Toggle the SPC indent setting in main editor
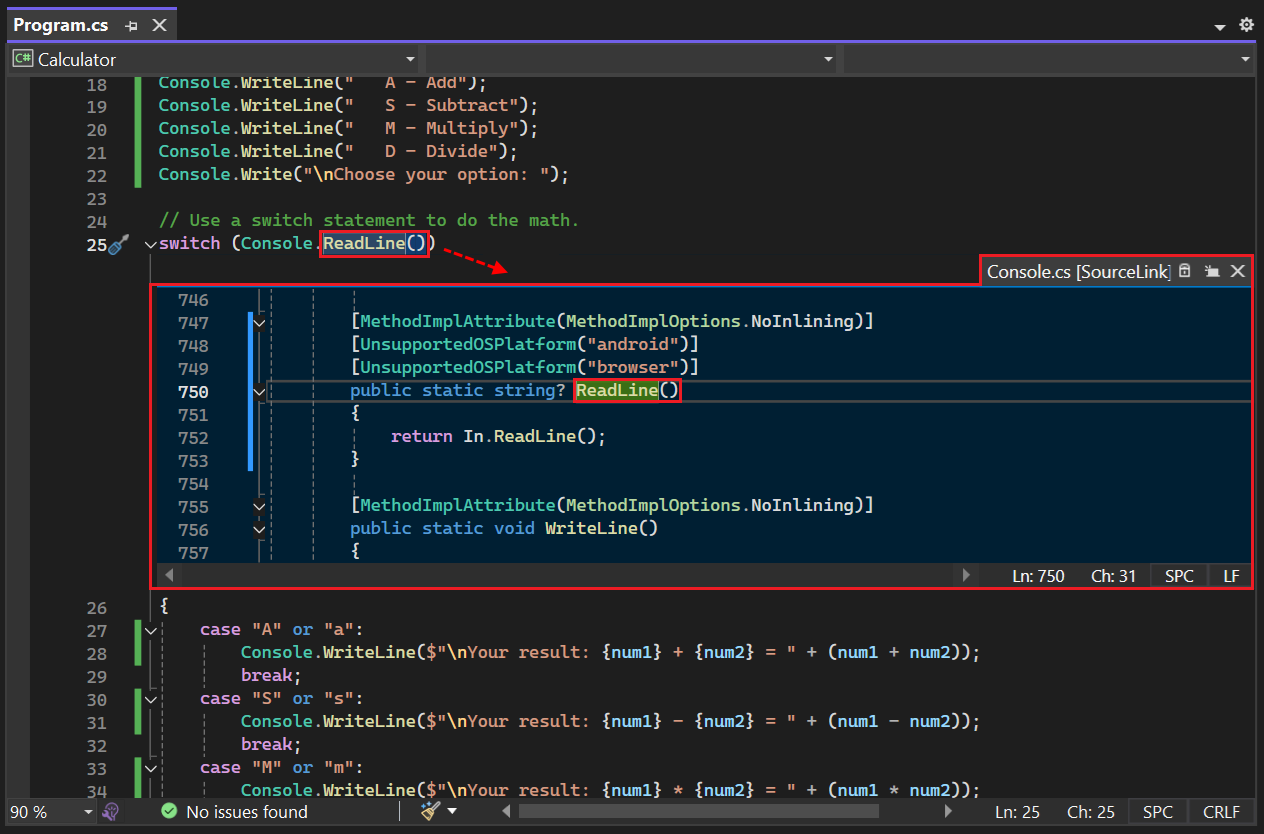Image resolution: width=1264 pixels, height=834 pixels. point(1157,812)
